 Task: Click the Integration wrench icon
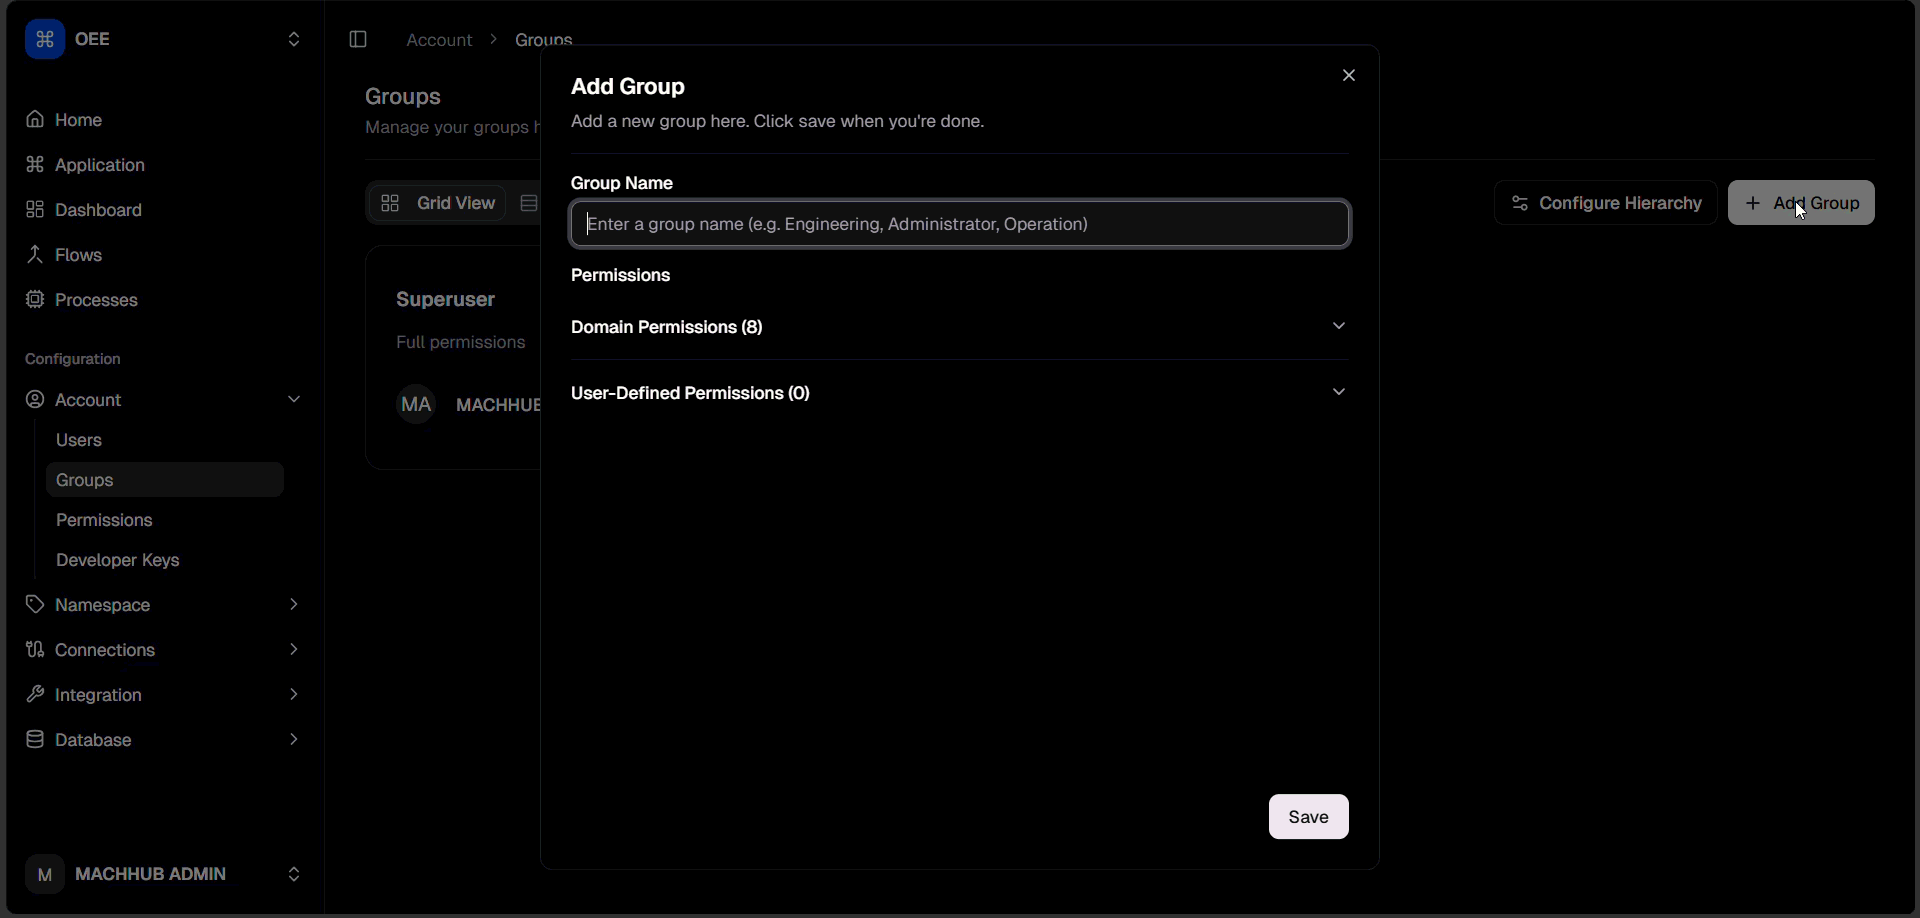tap(35, 694)
